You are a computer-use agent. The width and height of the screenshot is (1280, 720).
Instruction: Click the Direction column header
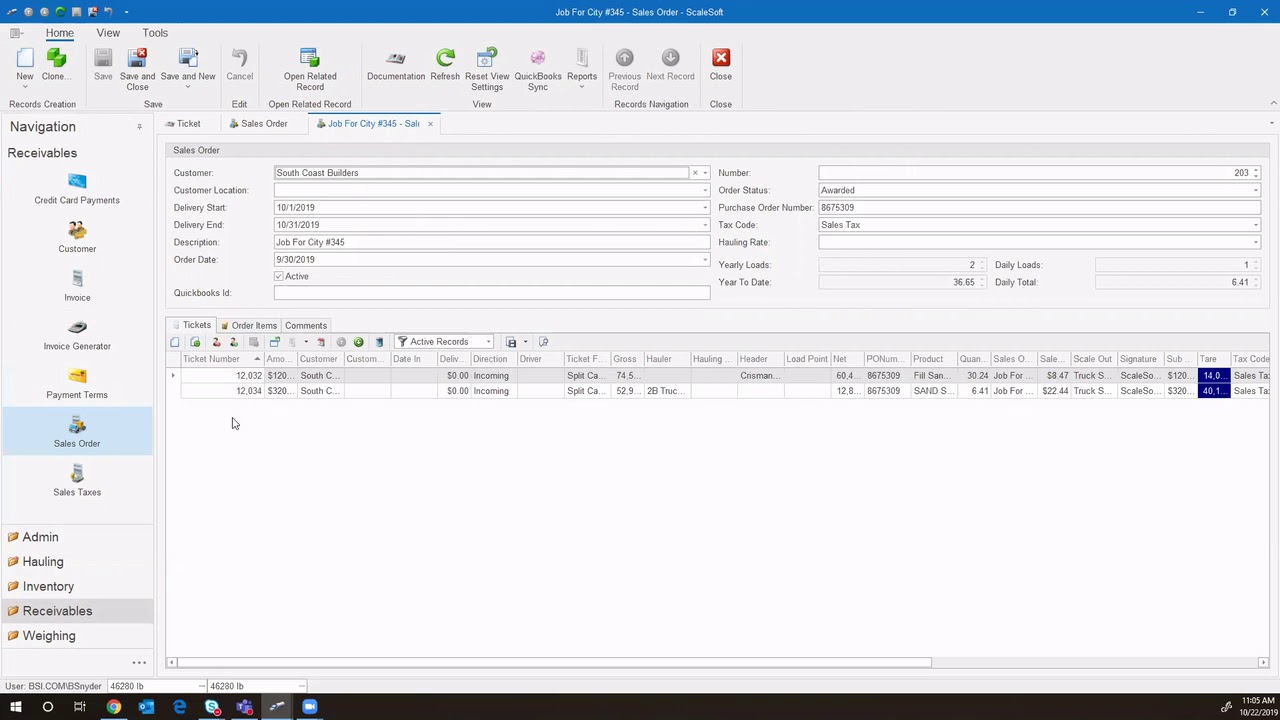pos(493,359)
